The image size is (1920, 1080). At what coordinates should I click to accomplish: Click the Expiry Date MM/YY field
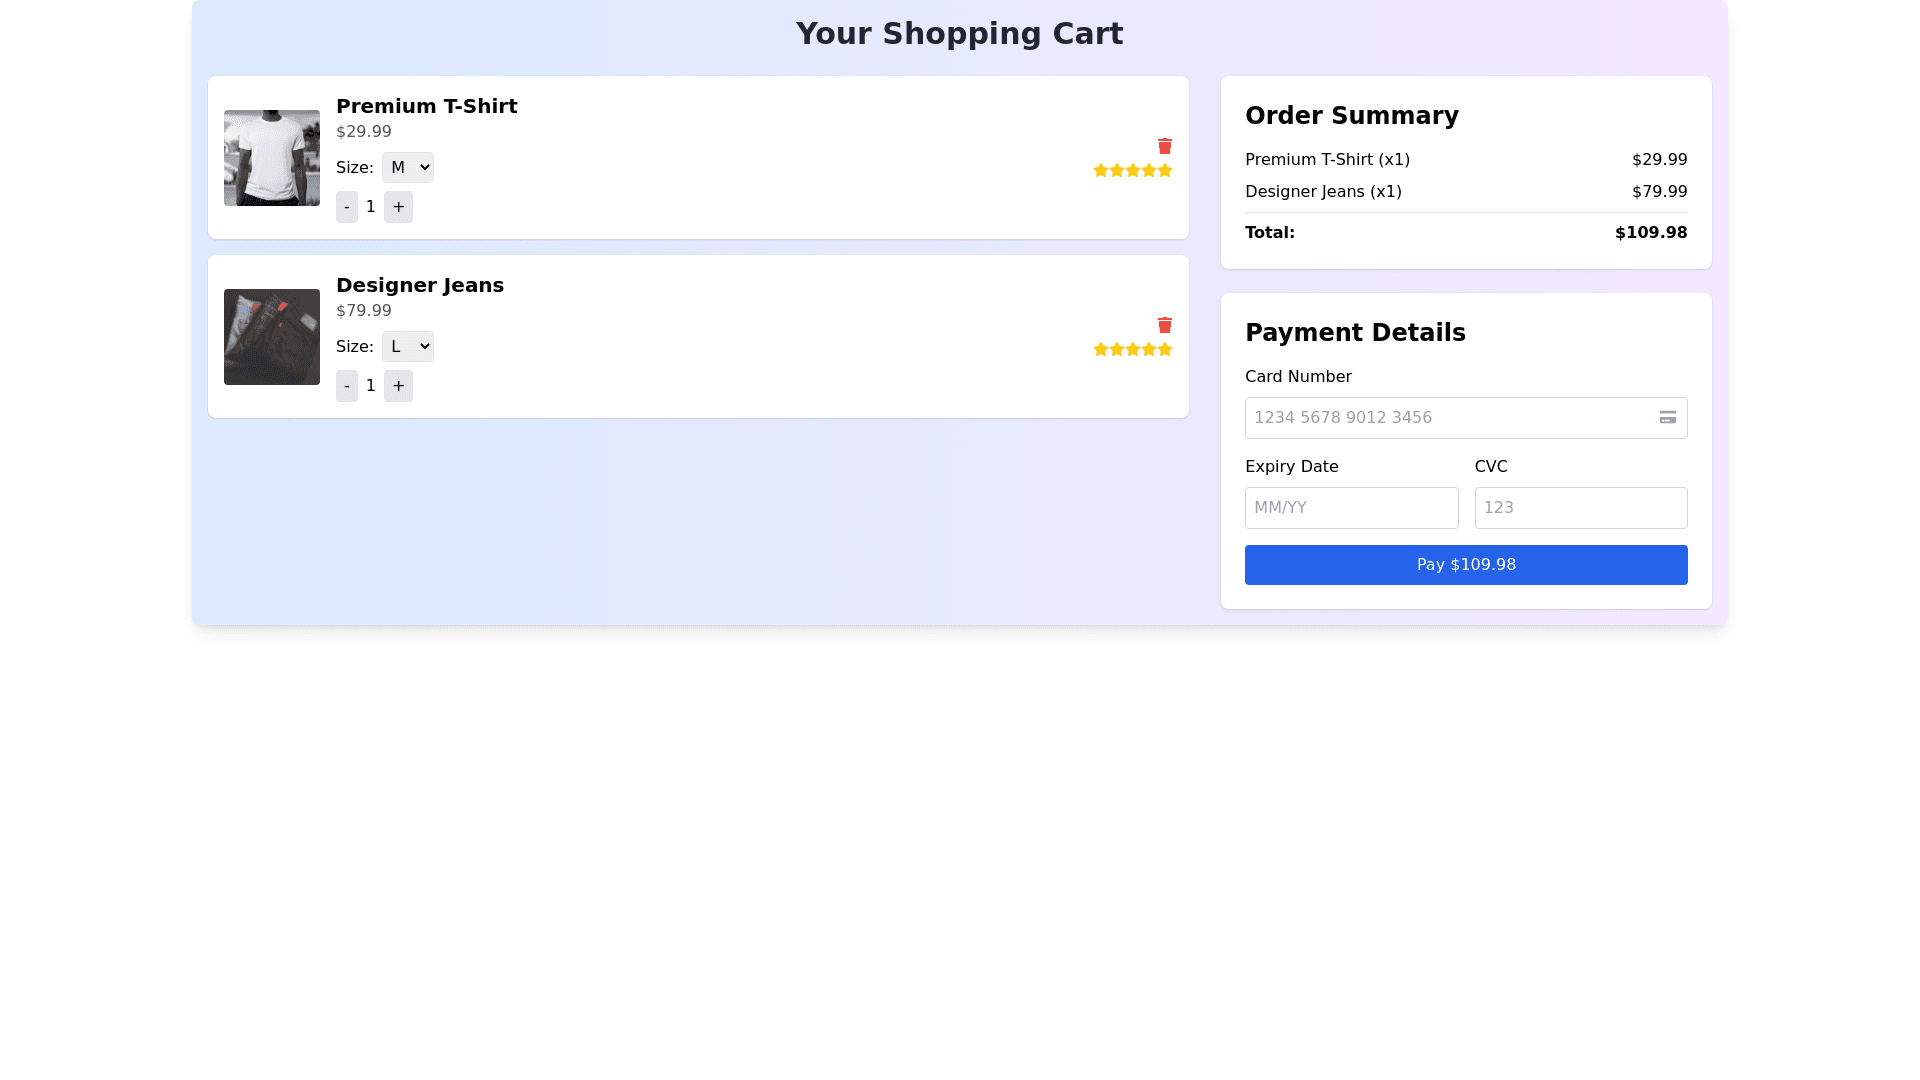1351,508
